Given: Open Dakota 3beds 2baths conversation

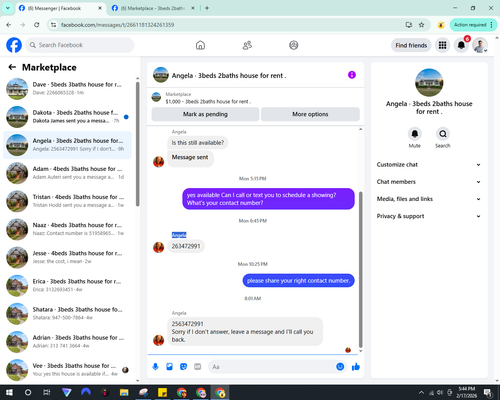Looking at the screenshot, I should click(x=68, y=117).
